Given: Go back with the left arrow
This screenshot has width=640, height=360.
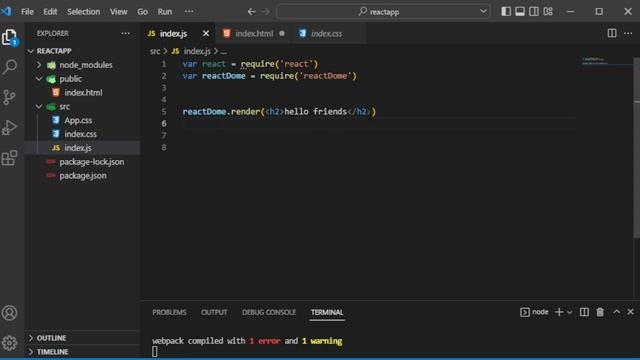Looking at the screenshot, I should point(252,11).
